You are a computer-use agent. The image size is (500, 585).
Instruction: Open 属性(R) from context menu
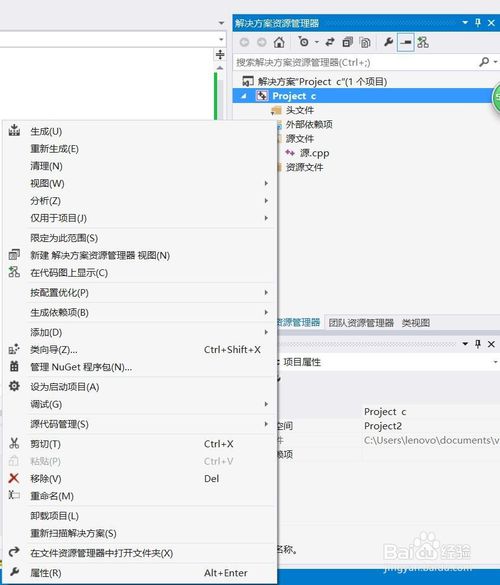[140, 573]
